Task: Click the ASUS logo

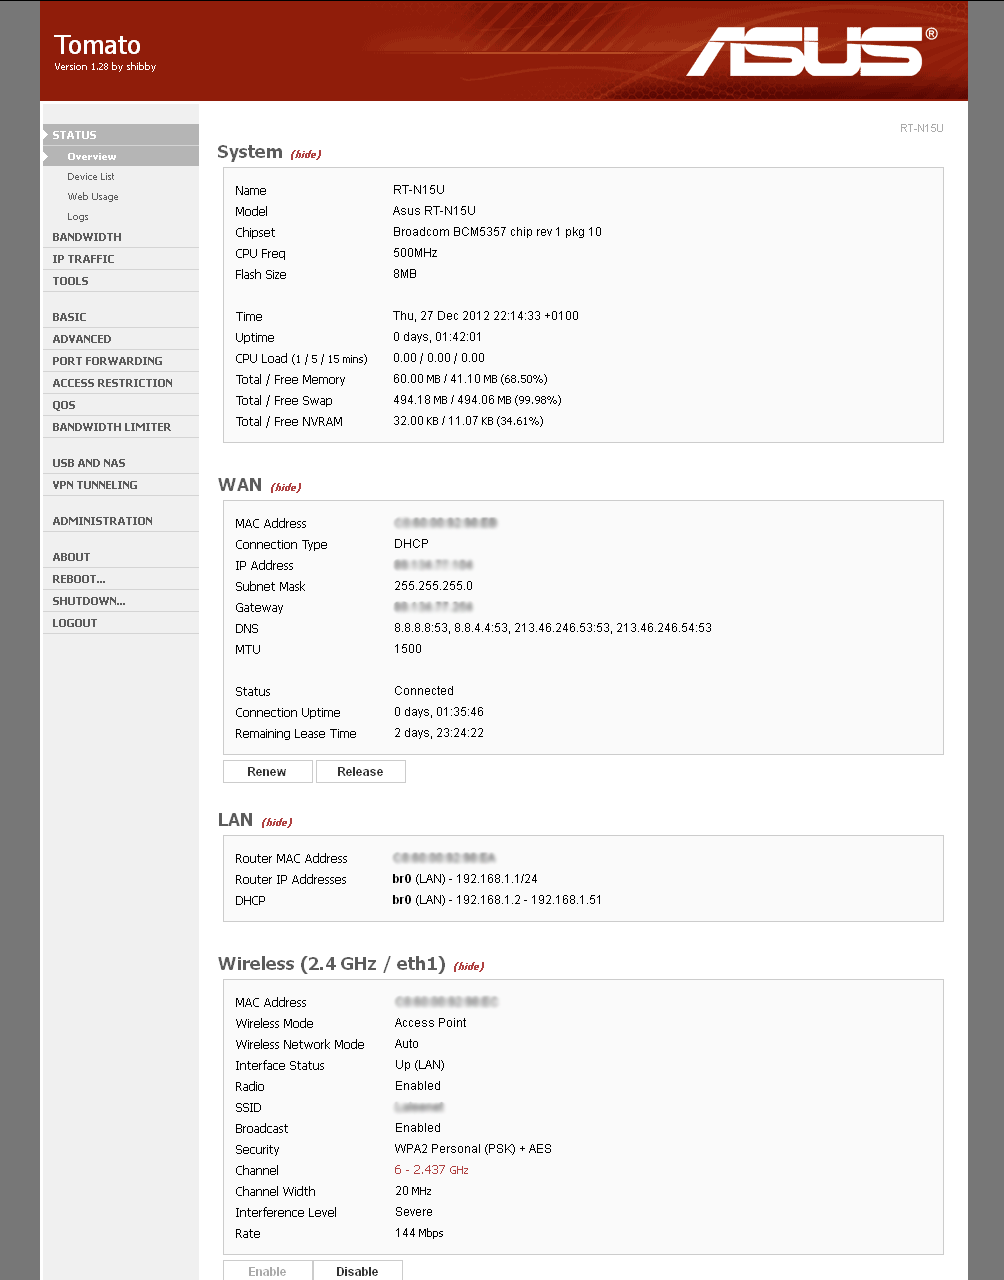Action: pyautogui.click(x=811, y=51)
